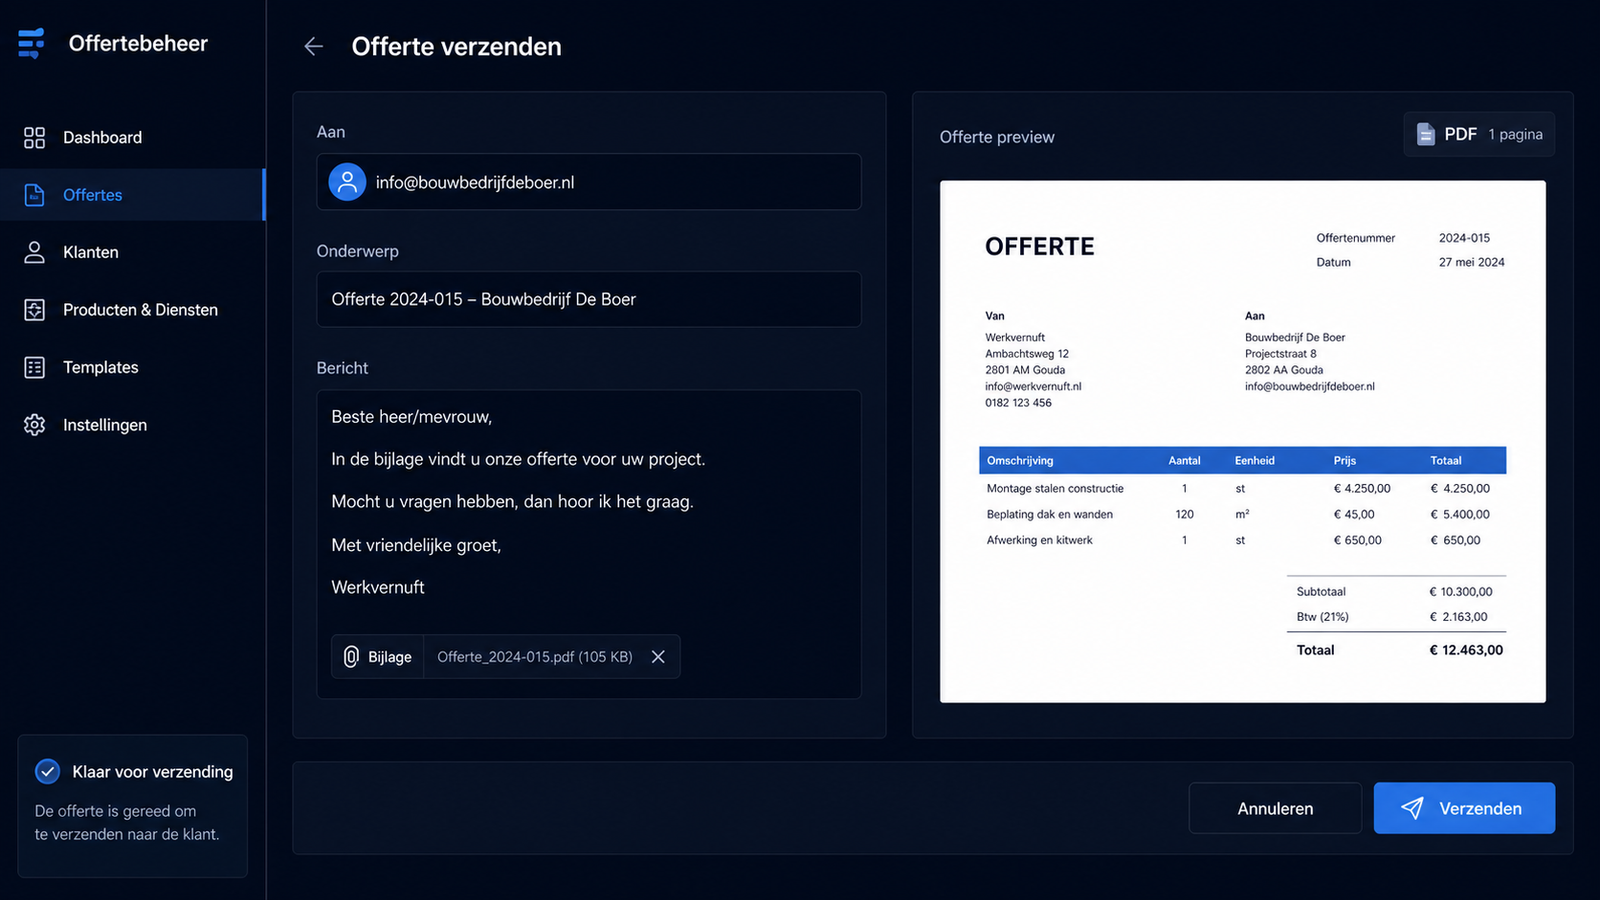
Task: Open Producten & Diensten menu item
Action: [x=133, y=310]
